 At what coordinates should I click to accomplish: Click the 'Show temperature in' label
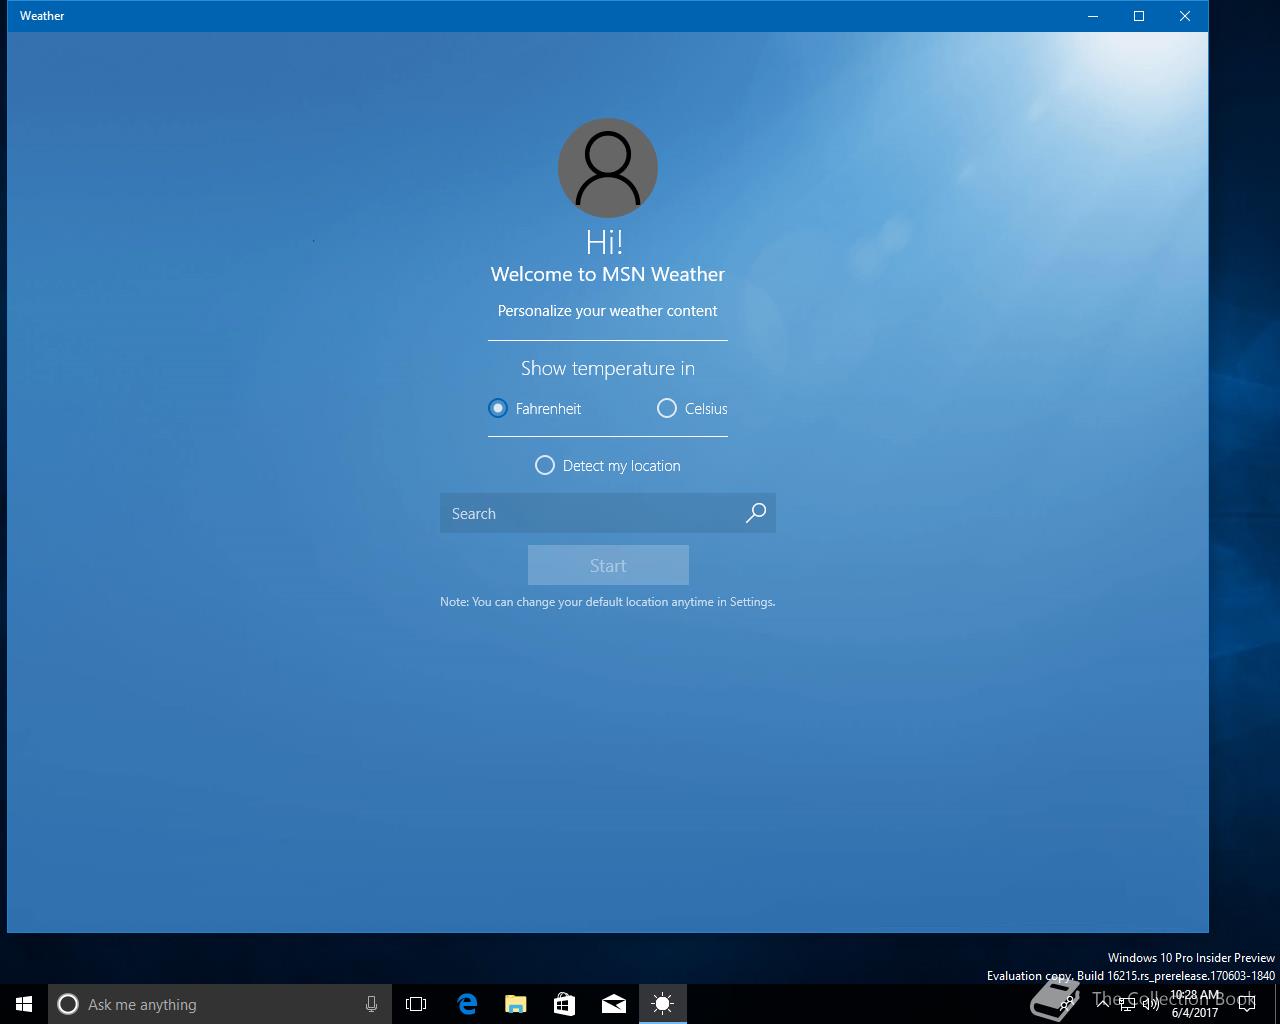click(608, 368)
